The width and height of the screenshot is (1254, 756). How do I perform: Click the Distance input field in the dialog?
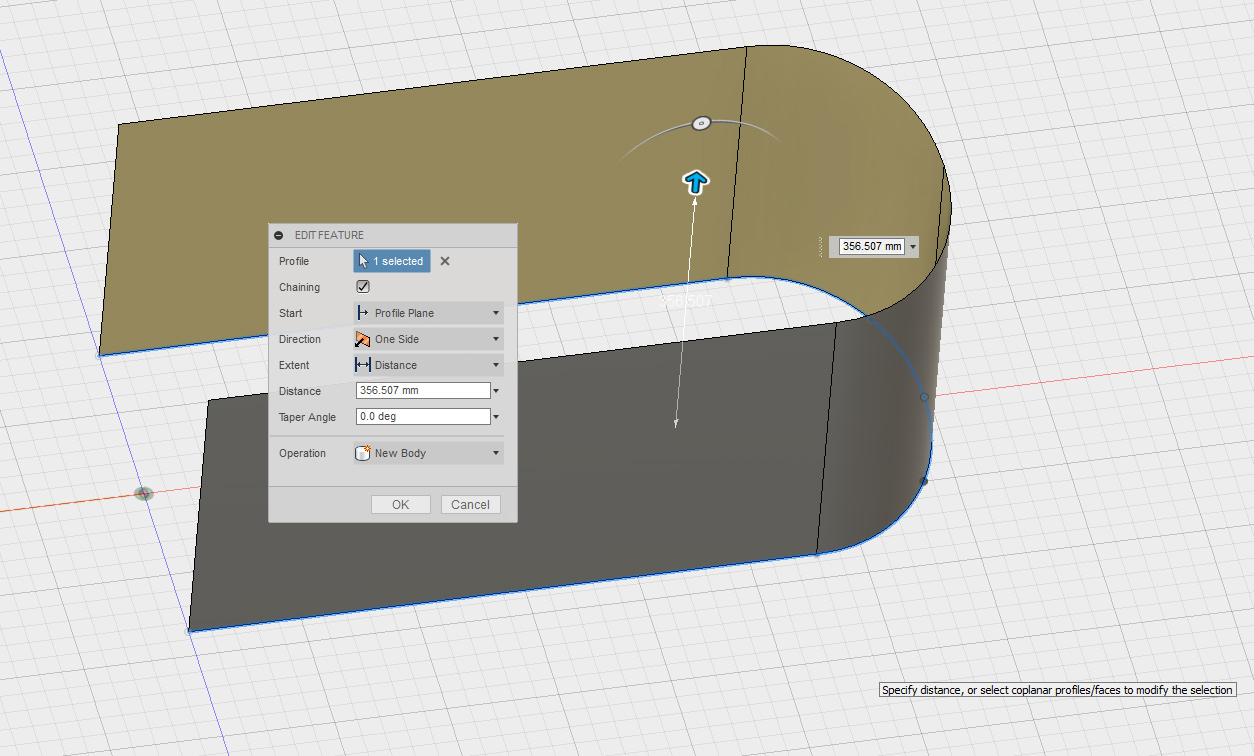(x=422, y=391)
